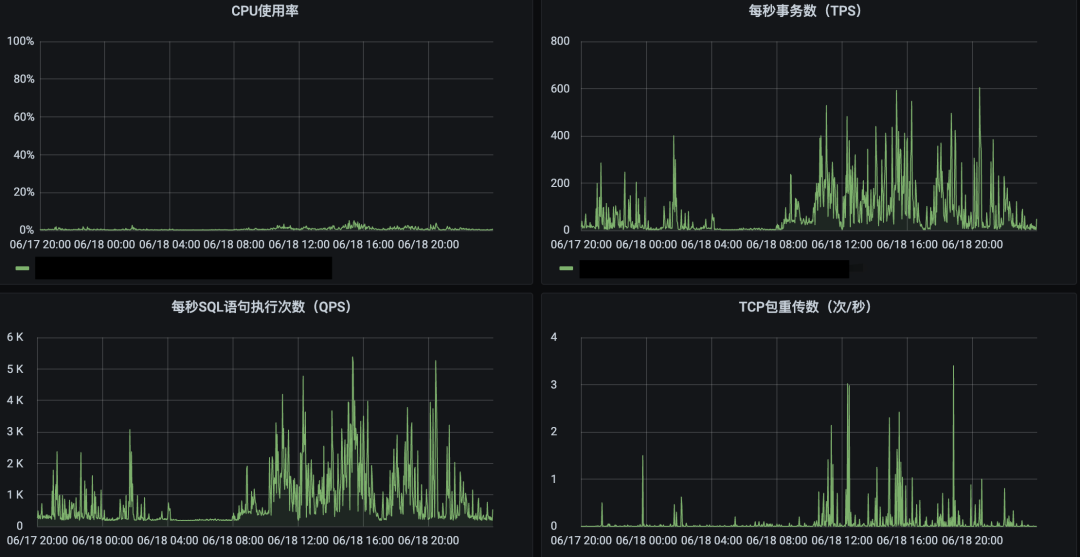1080x557 pixels.
Task: Click the 2 label on TCP retransmit chart axis
Action: pos(554,432)
